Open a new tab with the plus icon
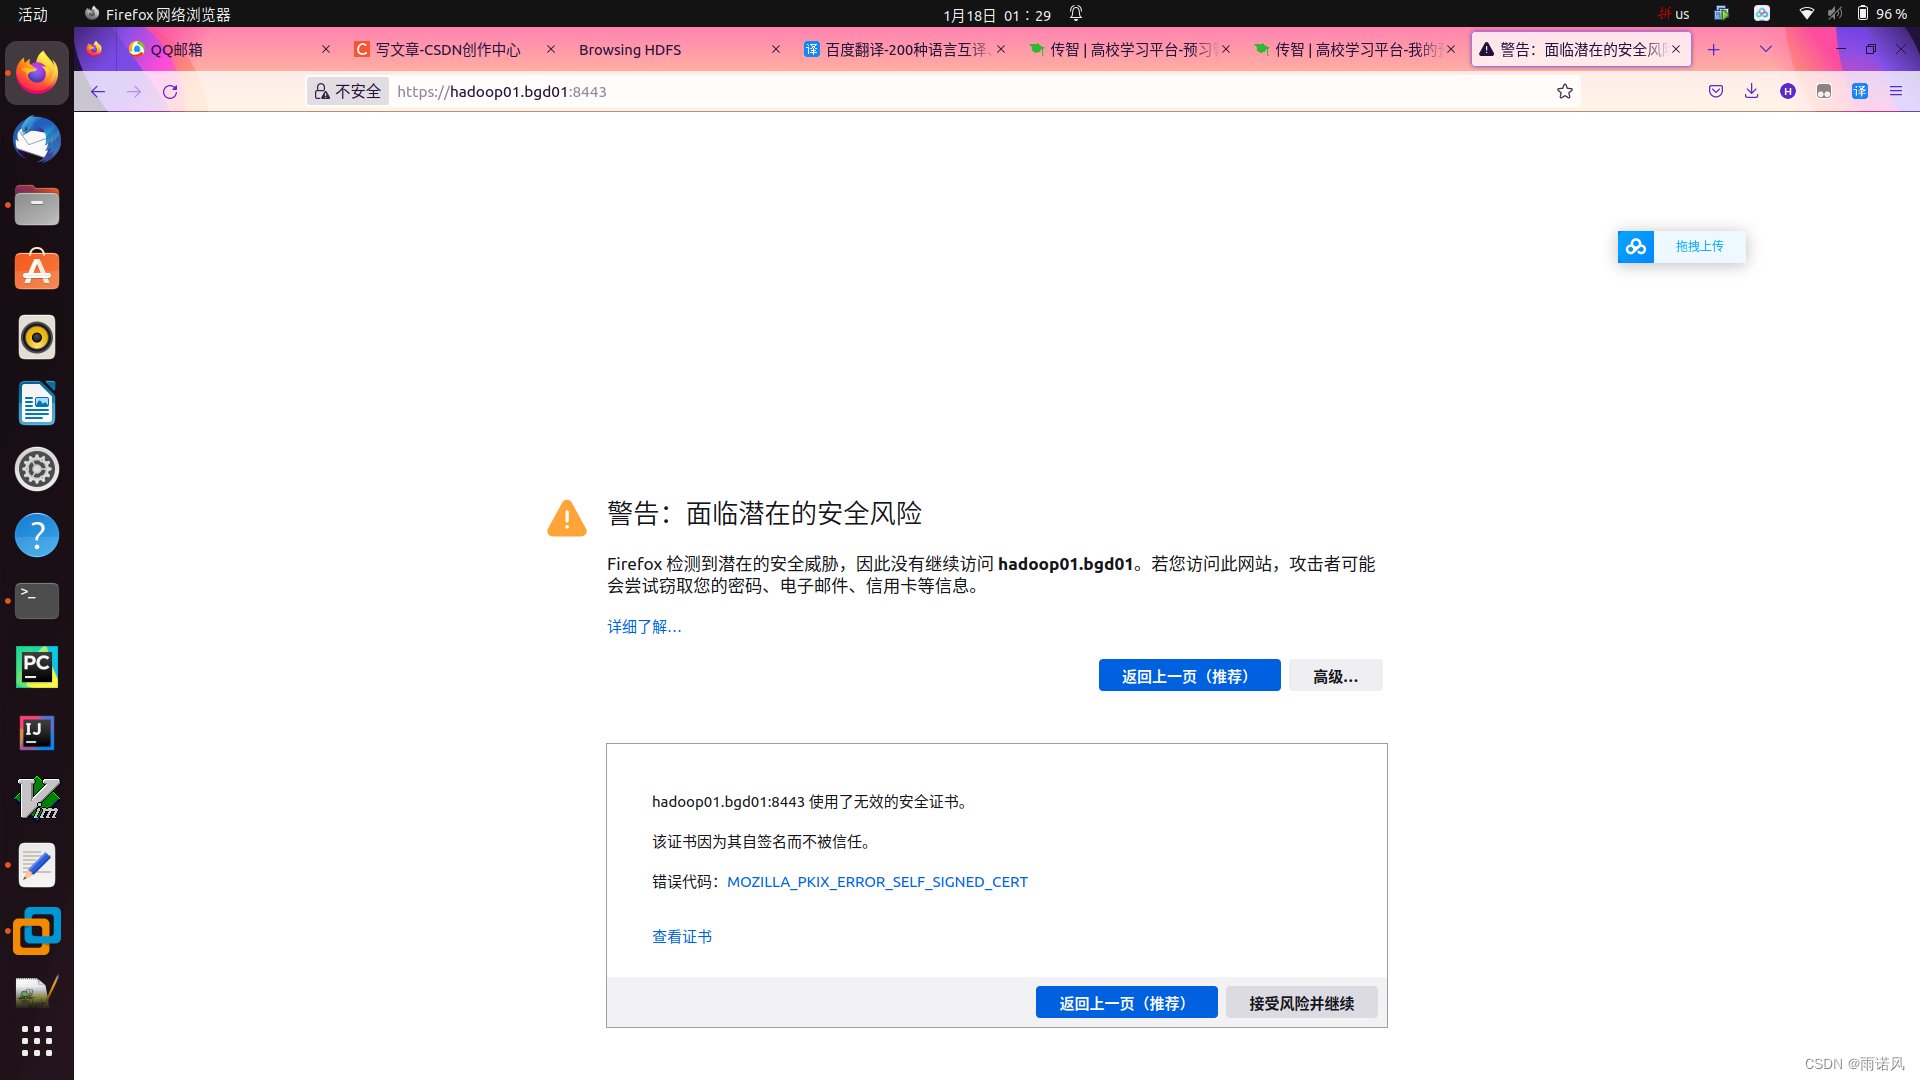Screen dimensions: 1920x1080 (x=1713, y=50)
